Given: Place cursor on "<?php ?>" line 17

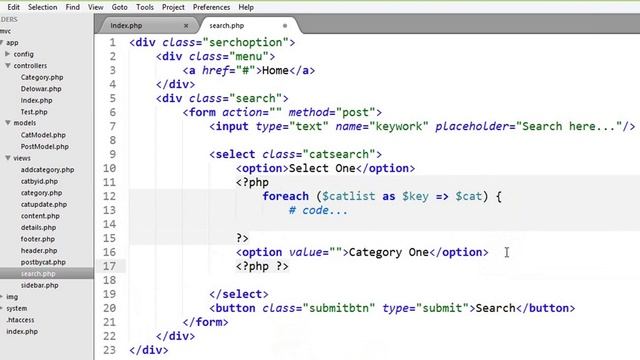Looking at the screenshot, I should [x=262, y=266].
